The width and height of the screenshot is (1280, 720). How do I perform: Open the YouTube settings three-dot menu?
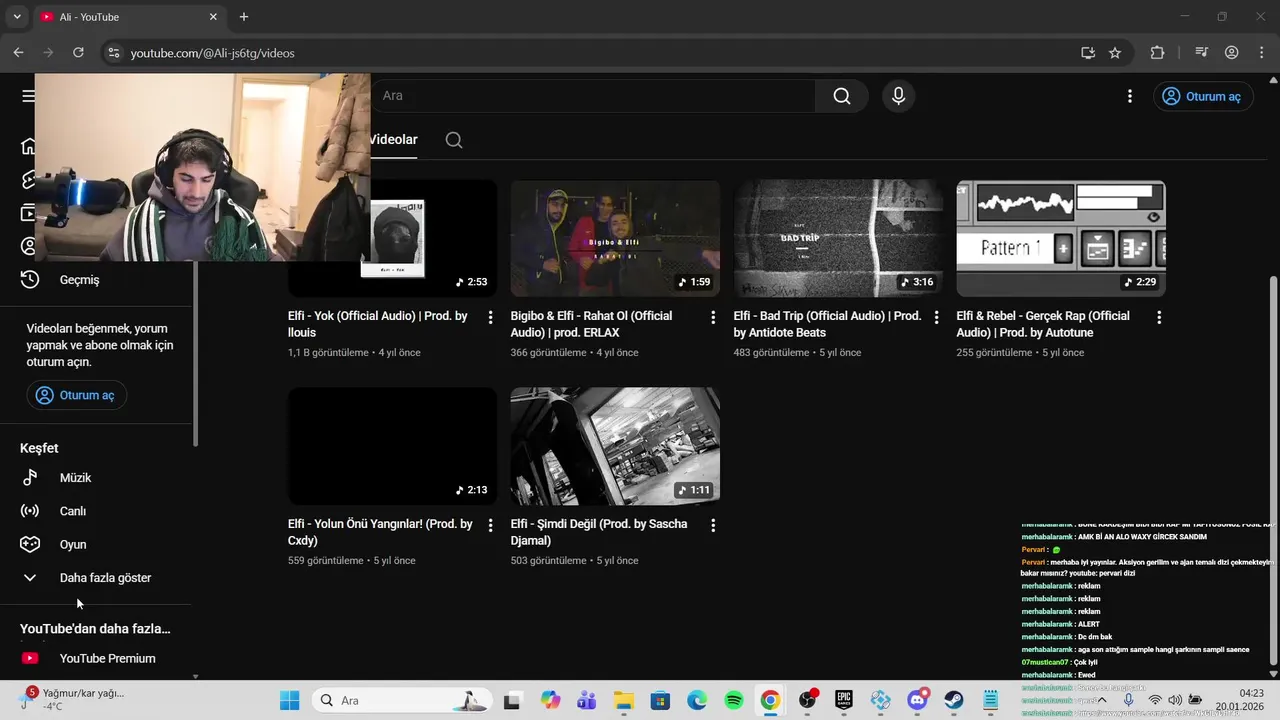click(x=1129, y=96)
